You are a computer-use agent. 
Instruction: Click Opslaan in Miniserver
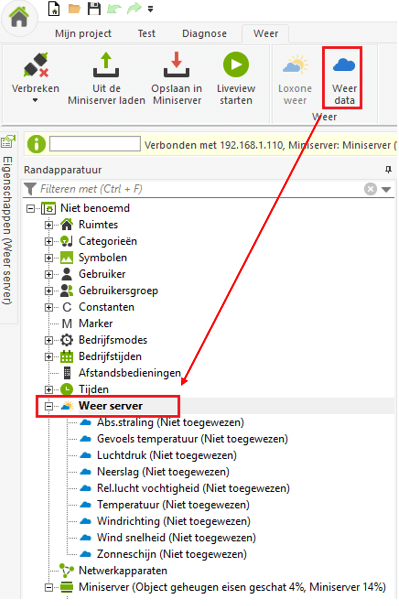point(177,79)
